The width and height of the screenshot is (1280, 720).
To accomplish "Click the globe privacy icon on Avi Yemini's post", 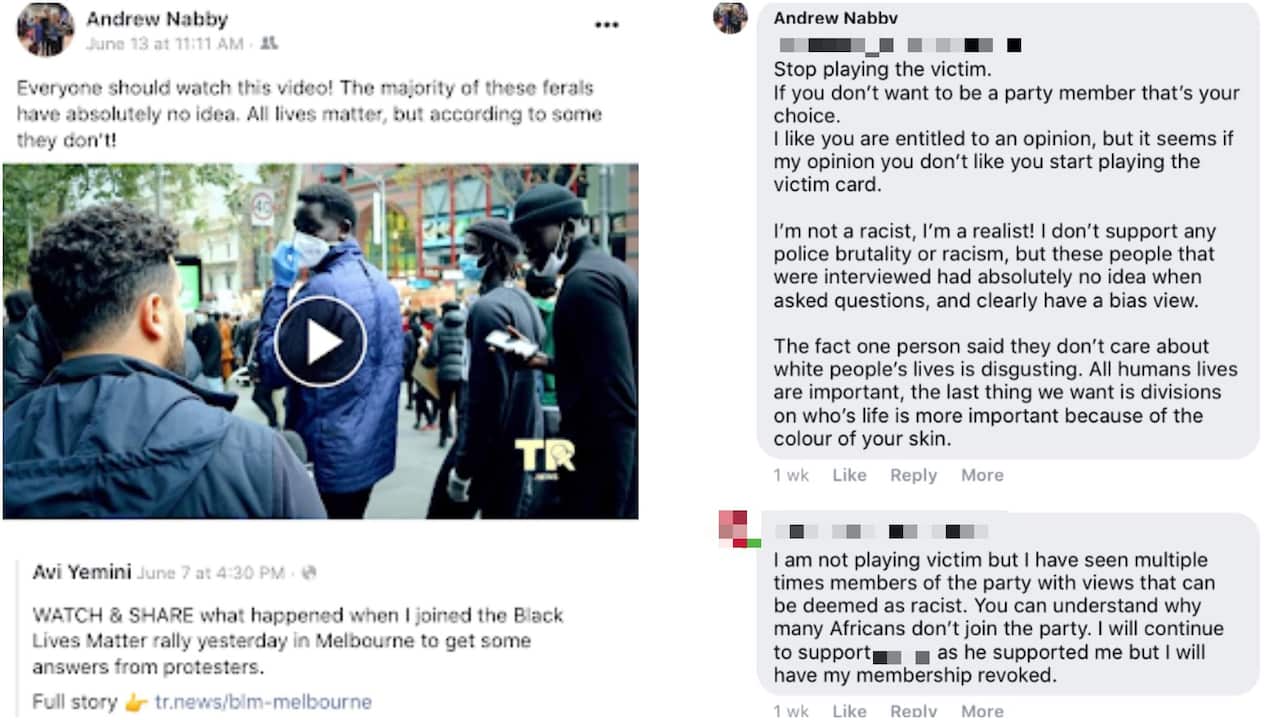I will click(309, 573).
